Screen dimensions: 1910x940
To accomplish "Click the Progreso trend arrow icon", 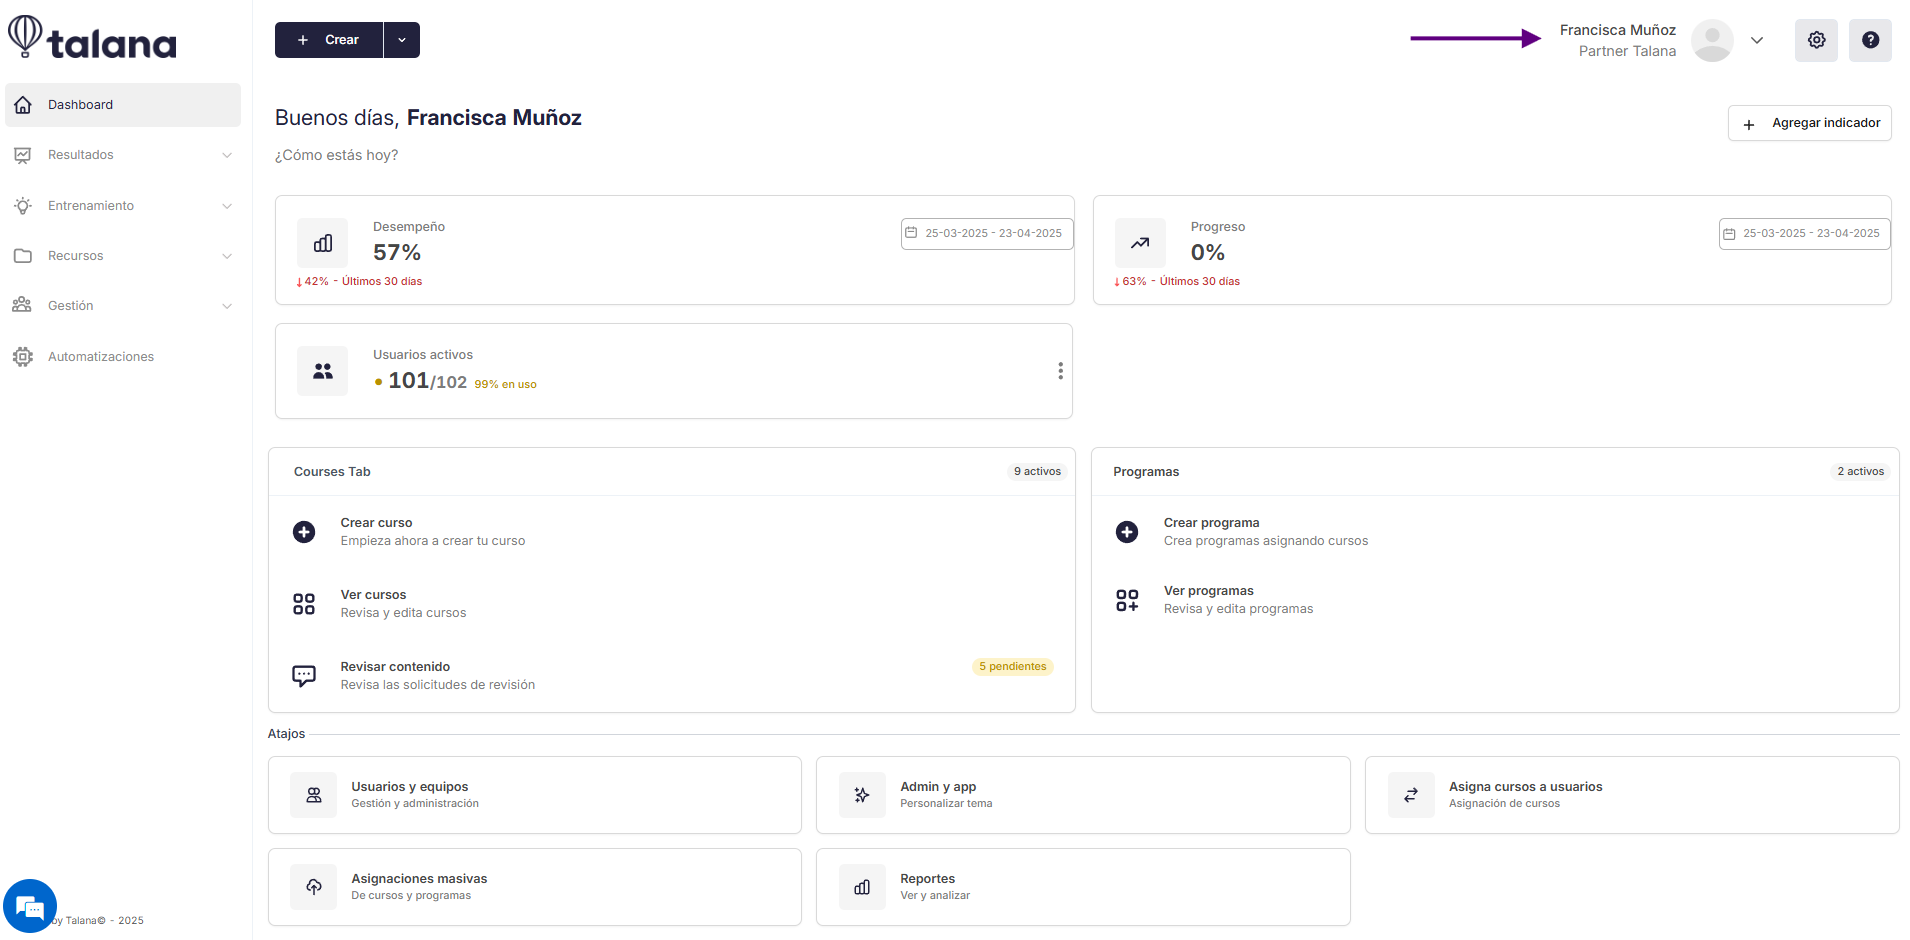I will 1140,243.
